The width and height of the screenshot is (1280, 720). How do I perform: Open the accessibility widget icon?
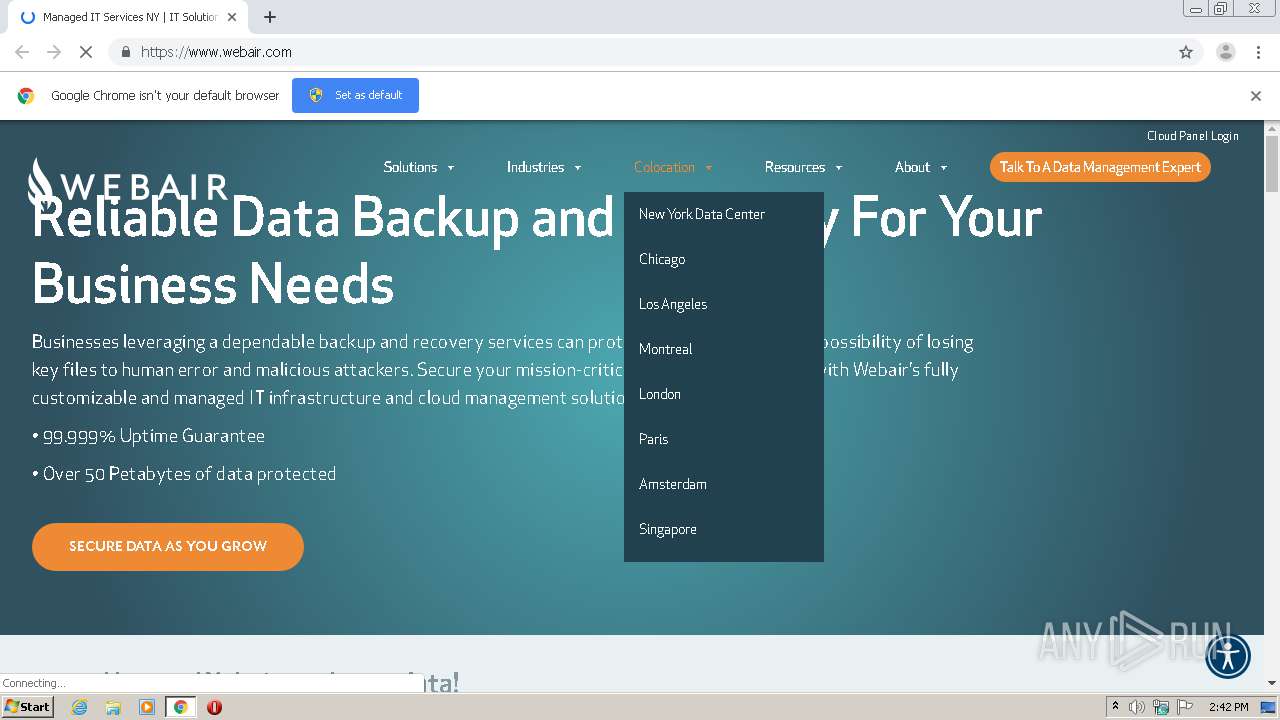tap(1228, 657)
